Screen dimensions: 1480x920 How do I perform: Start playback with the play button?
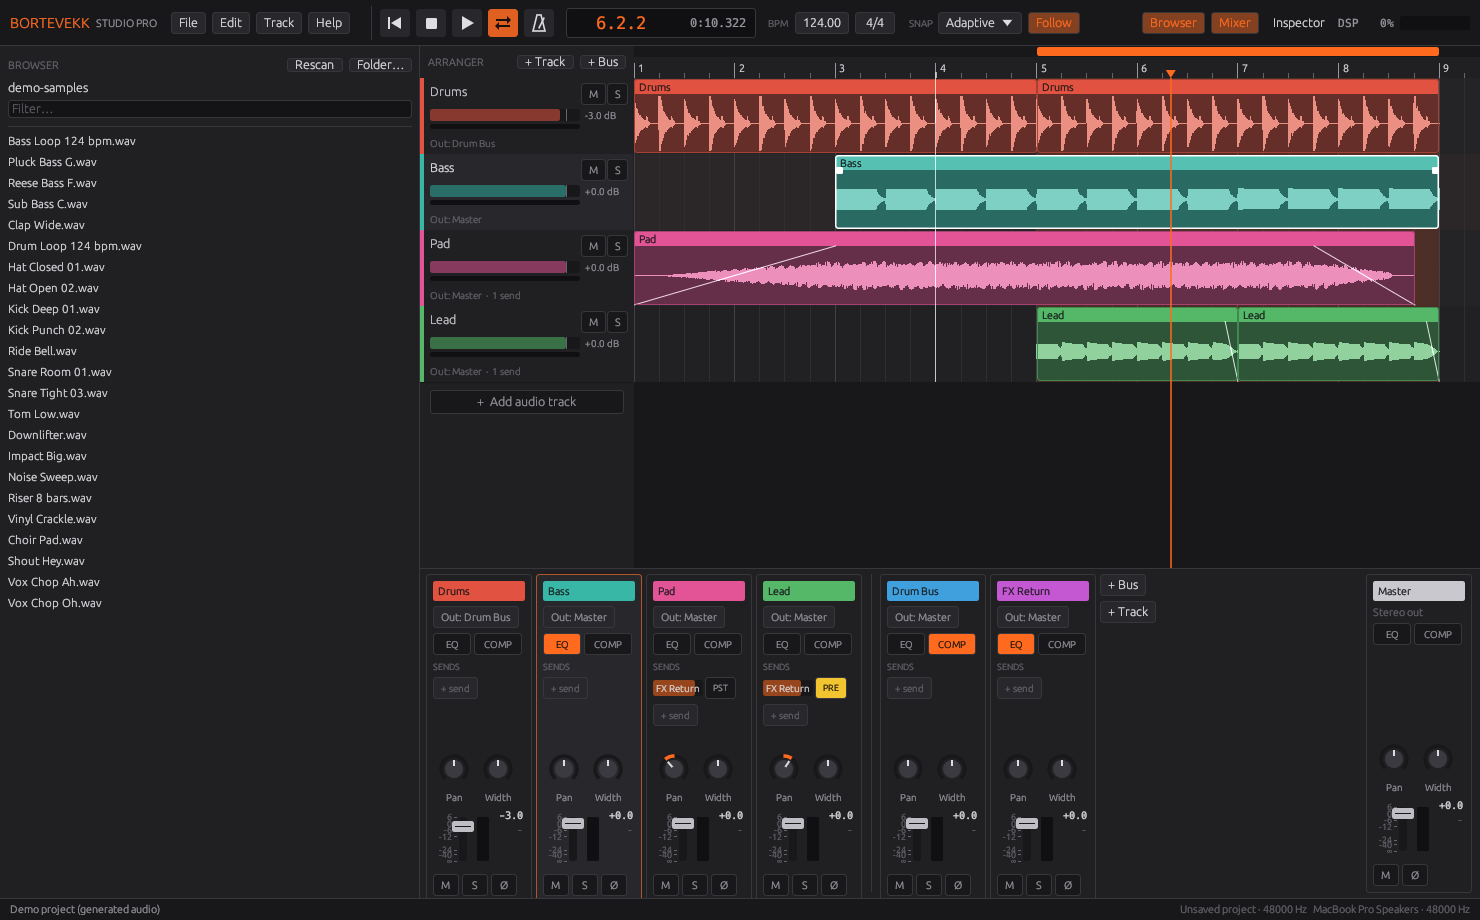coord(467,22)
